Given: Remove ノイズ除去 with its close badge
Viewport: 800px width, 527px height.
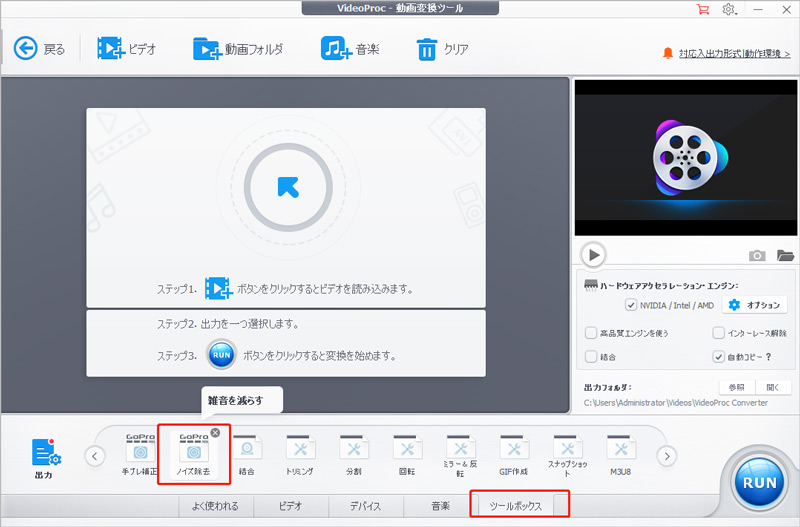Looking at the screenshot, I should click(215, 433).
